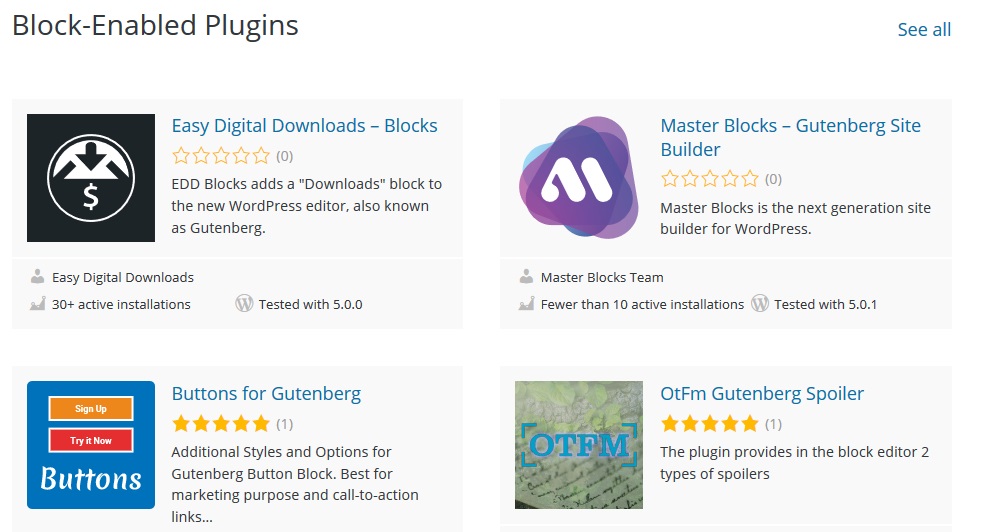Open Master Blocks – Gutenberg Site Builder link
This screenshot has height=532, width=997.
[790, 137]
